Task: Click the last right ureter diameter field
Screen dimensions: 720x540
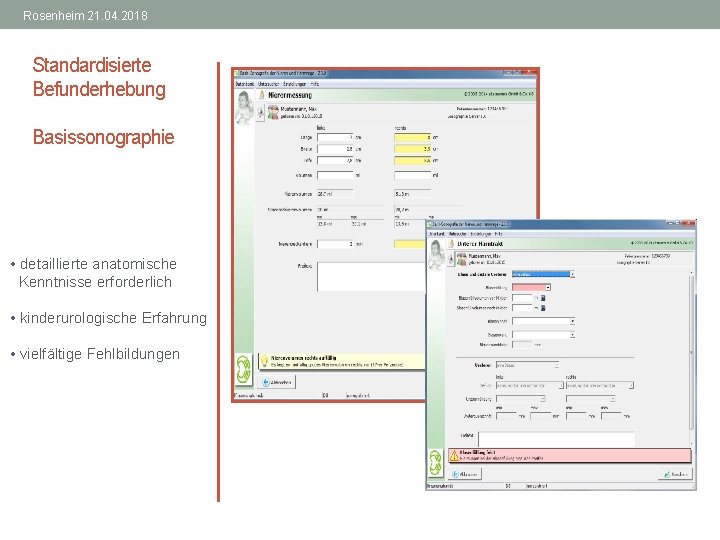Action: click(x=611, y=416)
